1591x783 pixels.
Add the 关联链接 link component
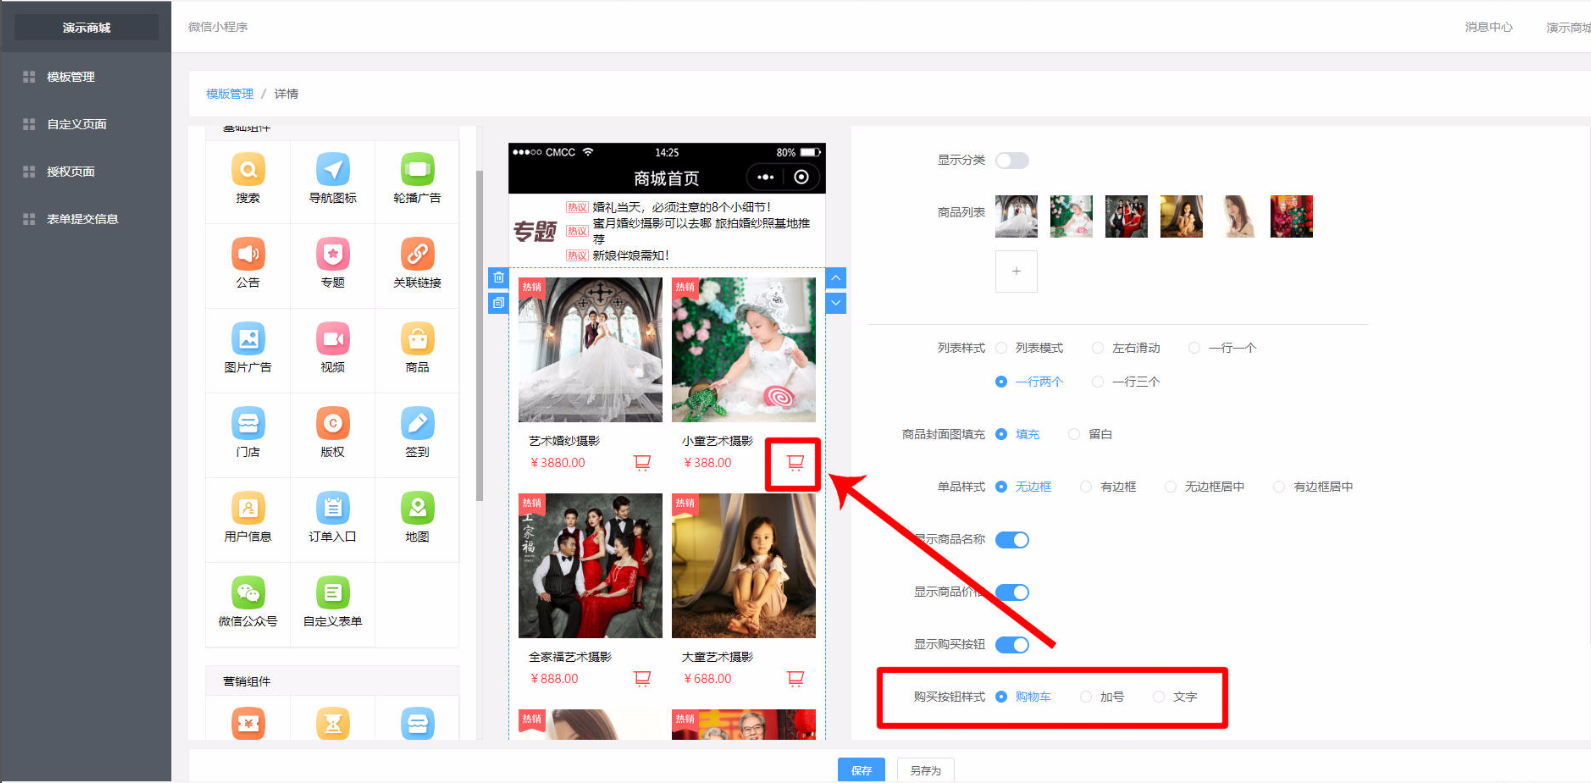click(417, 265)
